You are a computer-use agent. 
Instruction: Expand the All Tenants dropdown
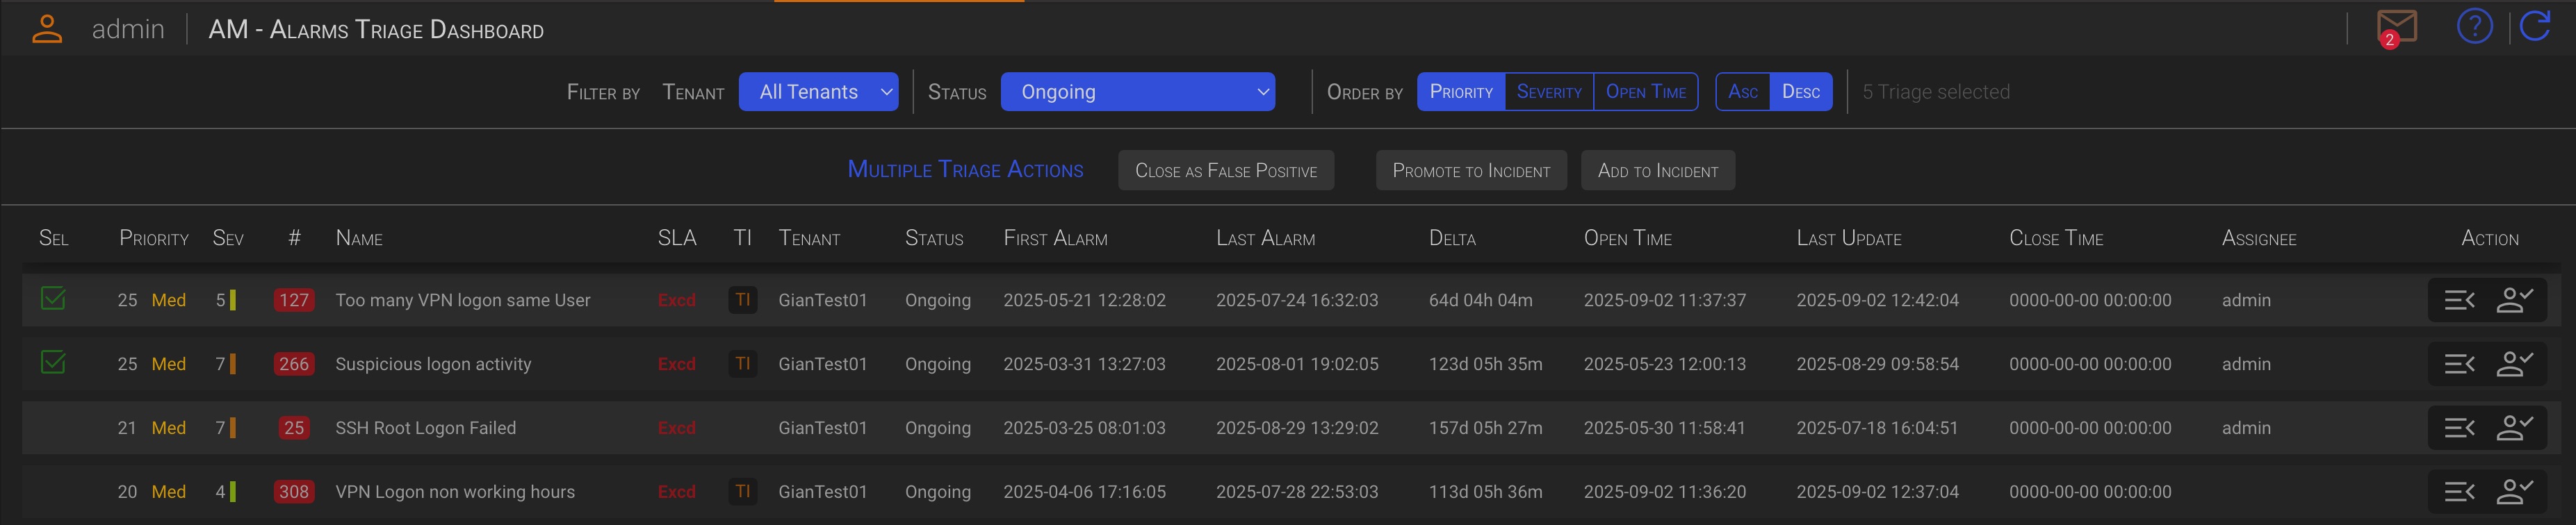coord(818,92)
